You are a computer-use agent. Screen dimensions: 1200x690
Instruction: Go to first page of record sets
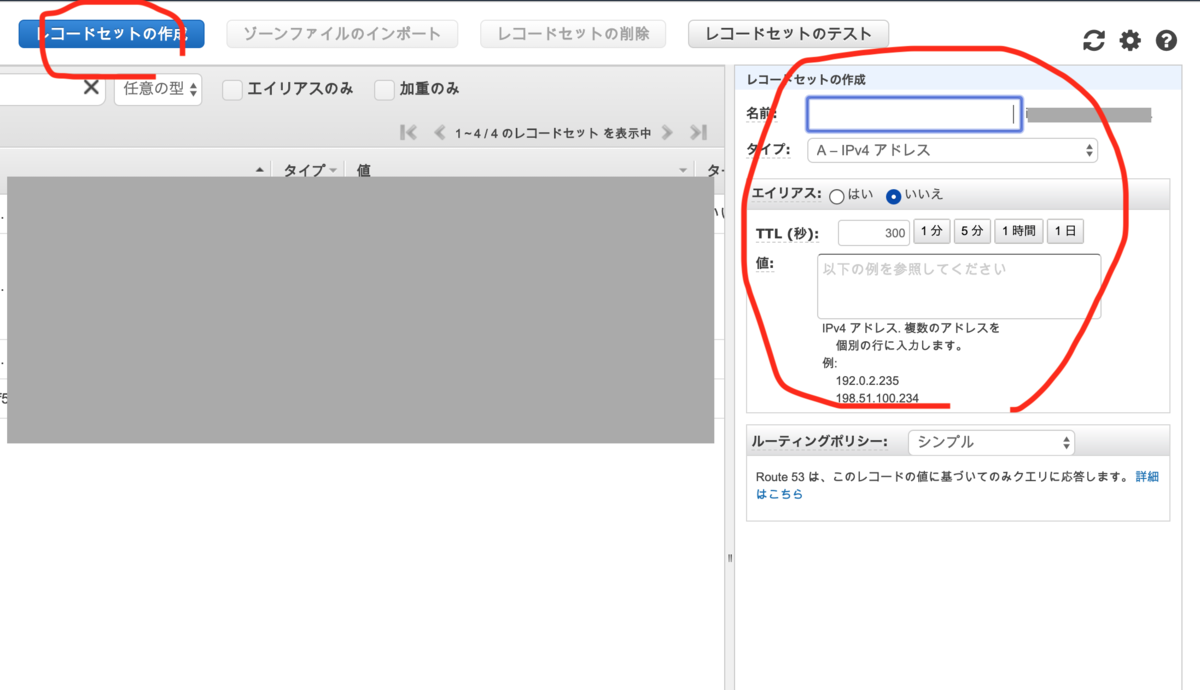click(408, 132)
